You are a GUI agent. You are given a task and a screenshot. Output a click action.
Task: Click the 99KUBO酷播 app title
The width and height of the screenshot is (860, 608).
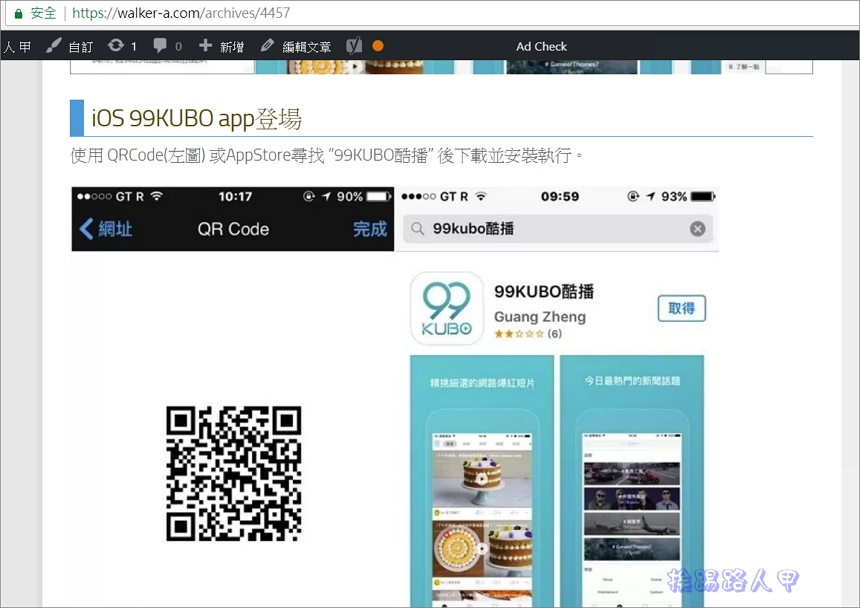[544, 292]
